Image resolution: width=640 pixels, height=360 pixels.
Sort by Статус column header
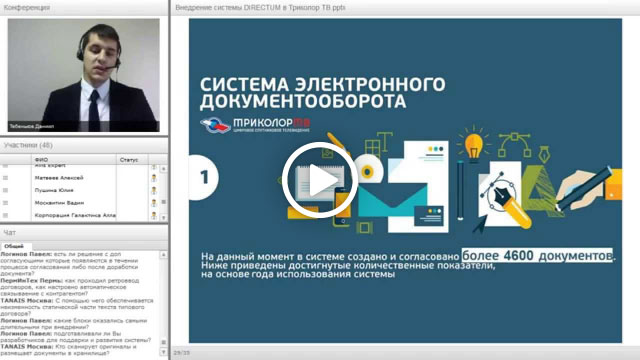coord(133,160)
